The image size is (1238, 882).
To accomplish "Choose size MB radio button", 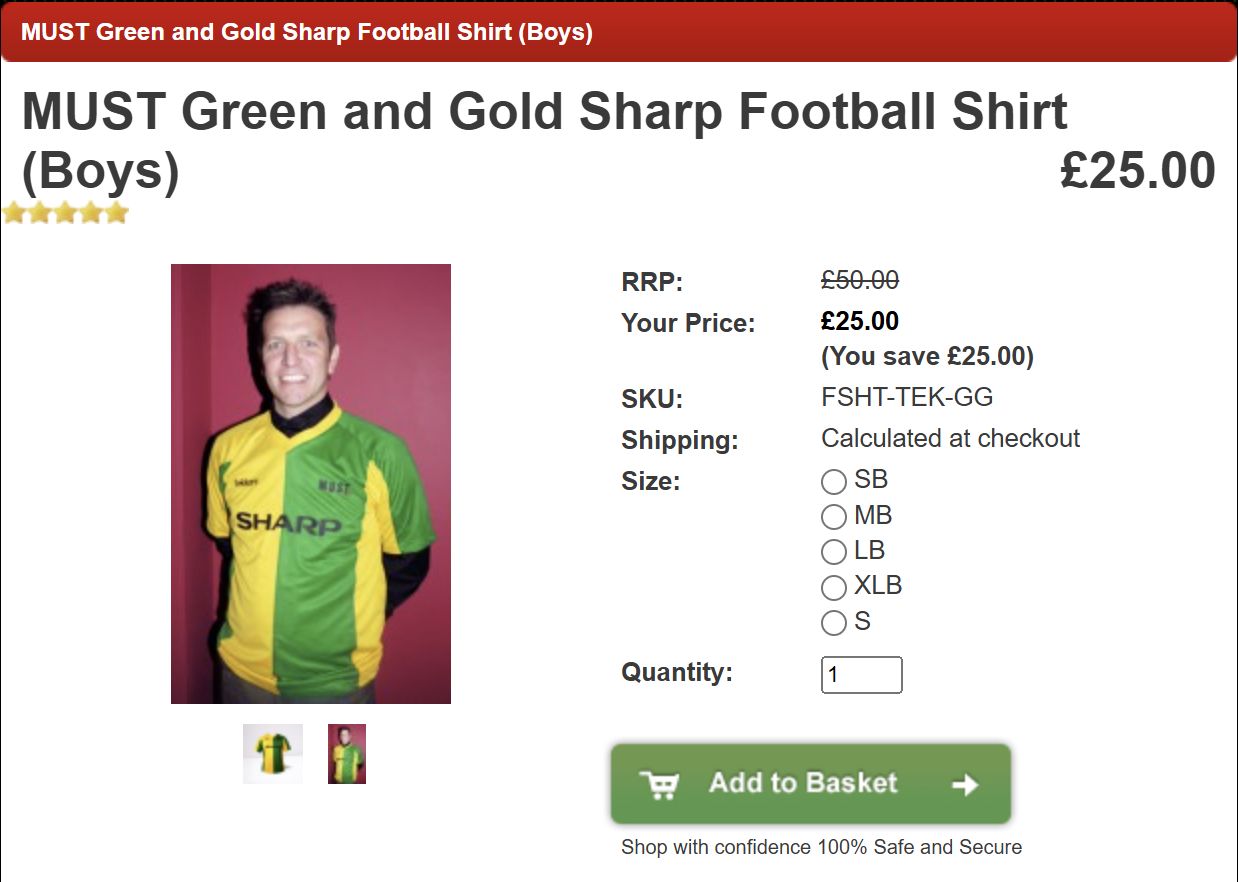I will click(834, 517).
